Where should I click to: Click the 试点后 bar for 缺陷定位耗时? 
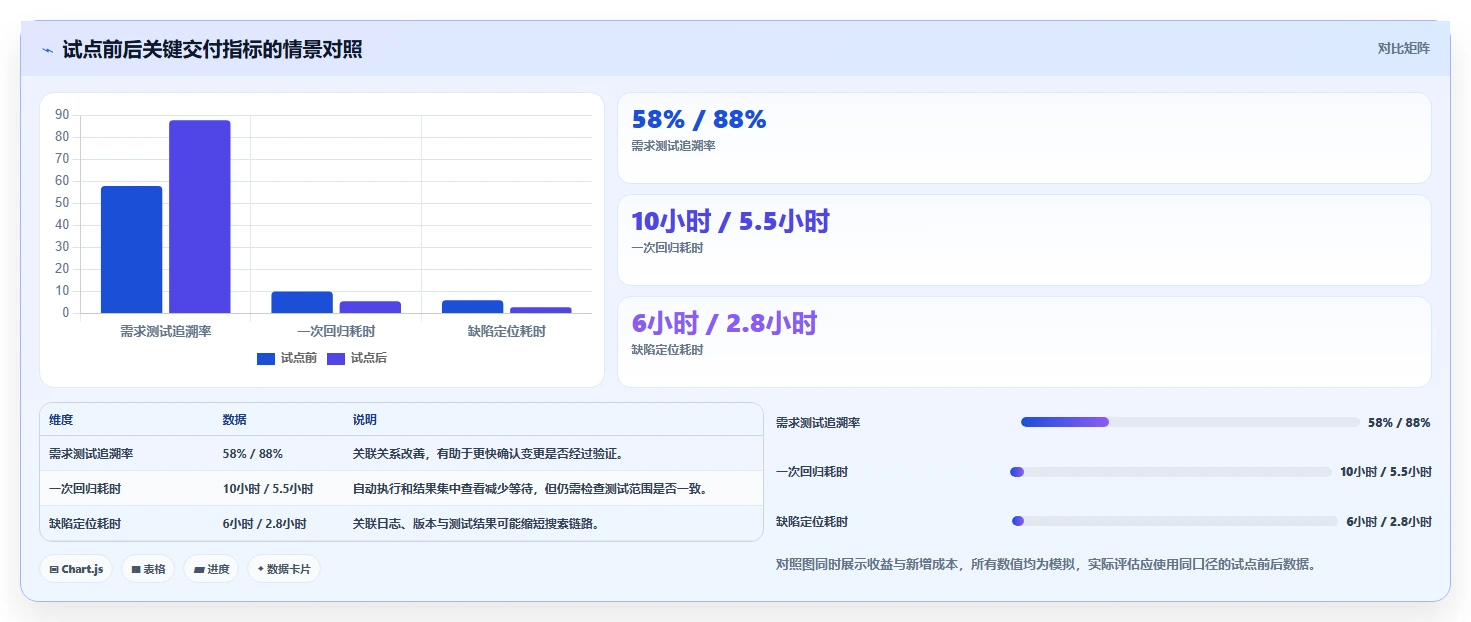click(541, 310)
